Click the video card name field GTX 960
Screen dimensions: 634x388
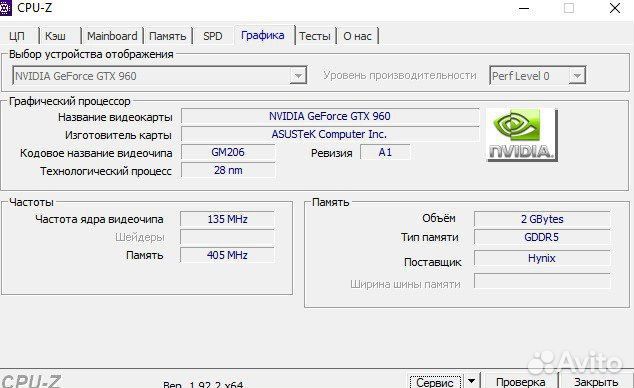[330, 116]
